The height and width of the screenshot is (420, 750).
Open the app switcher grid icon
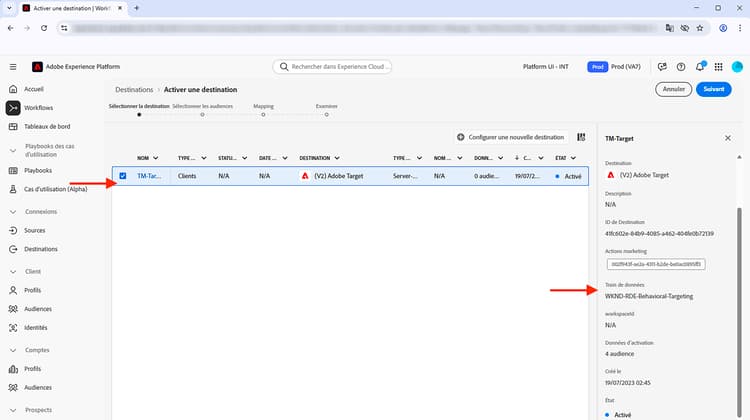click(x=718, y=67)
